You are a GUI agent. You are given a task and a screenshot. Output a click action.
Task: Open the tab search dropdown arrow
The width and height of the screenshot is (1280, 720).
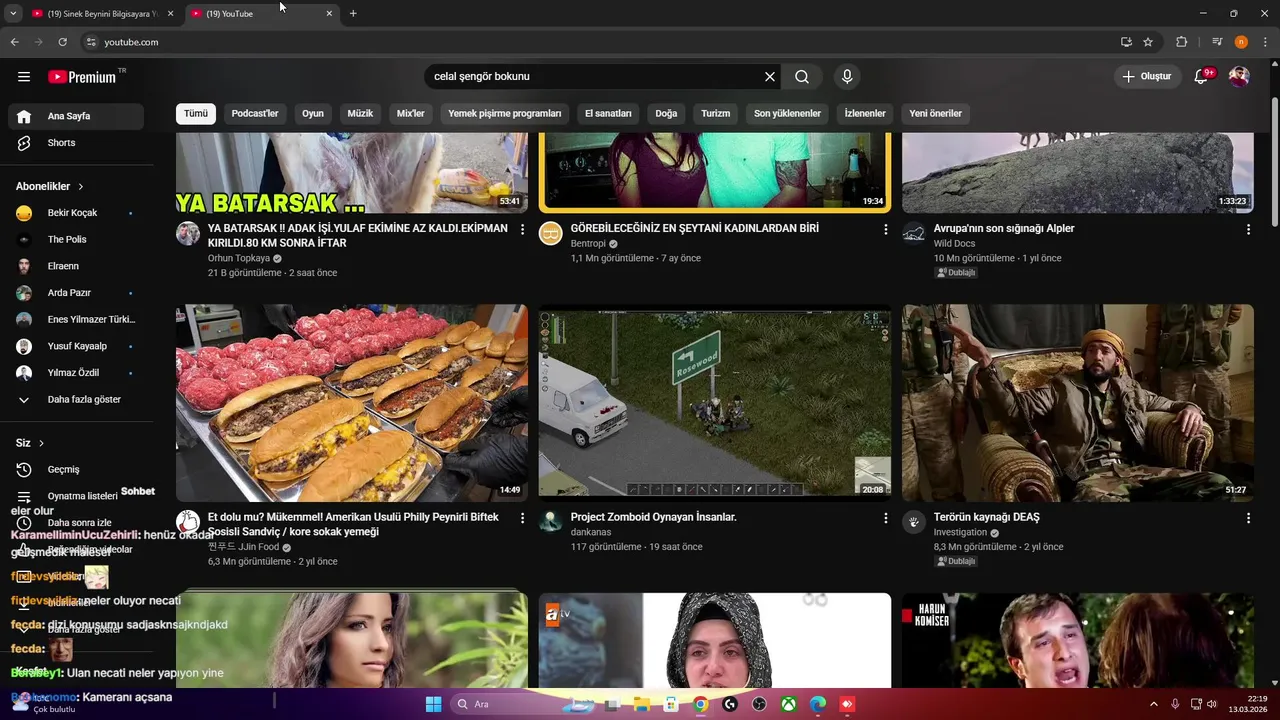(13, 13)
